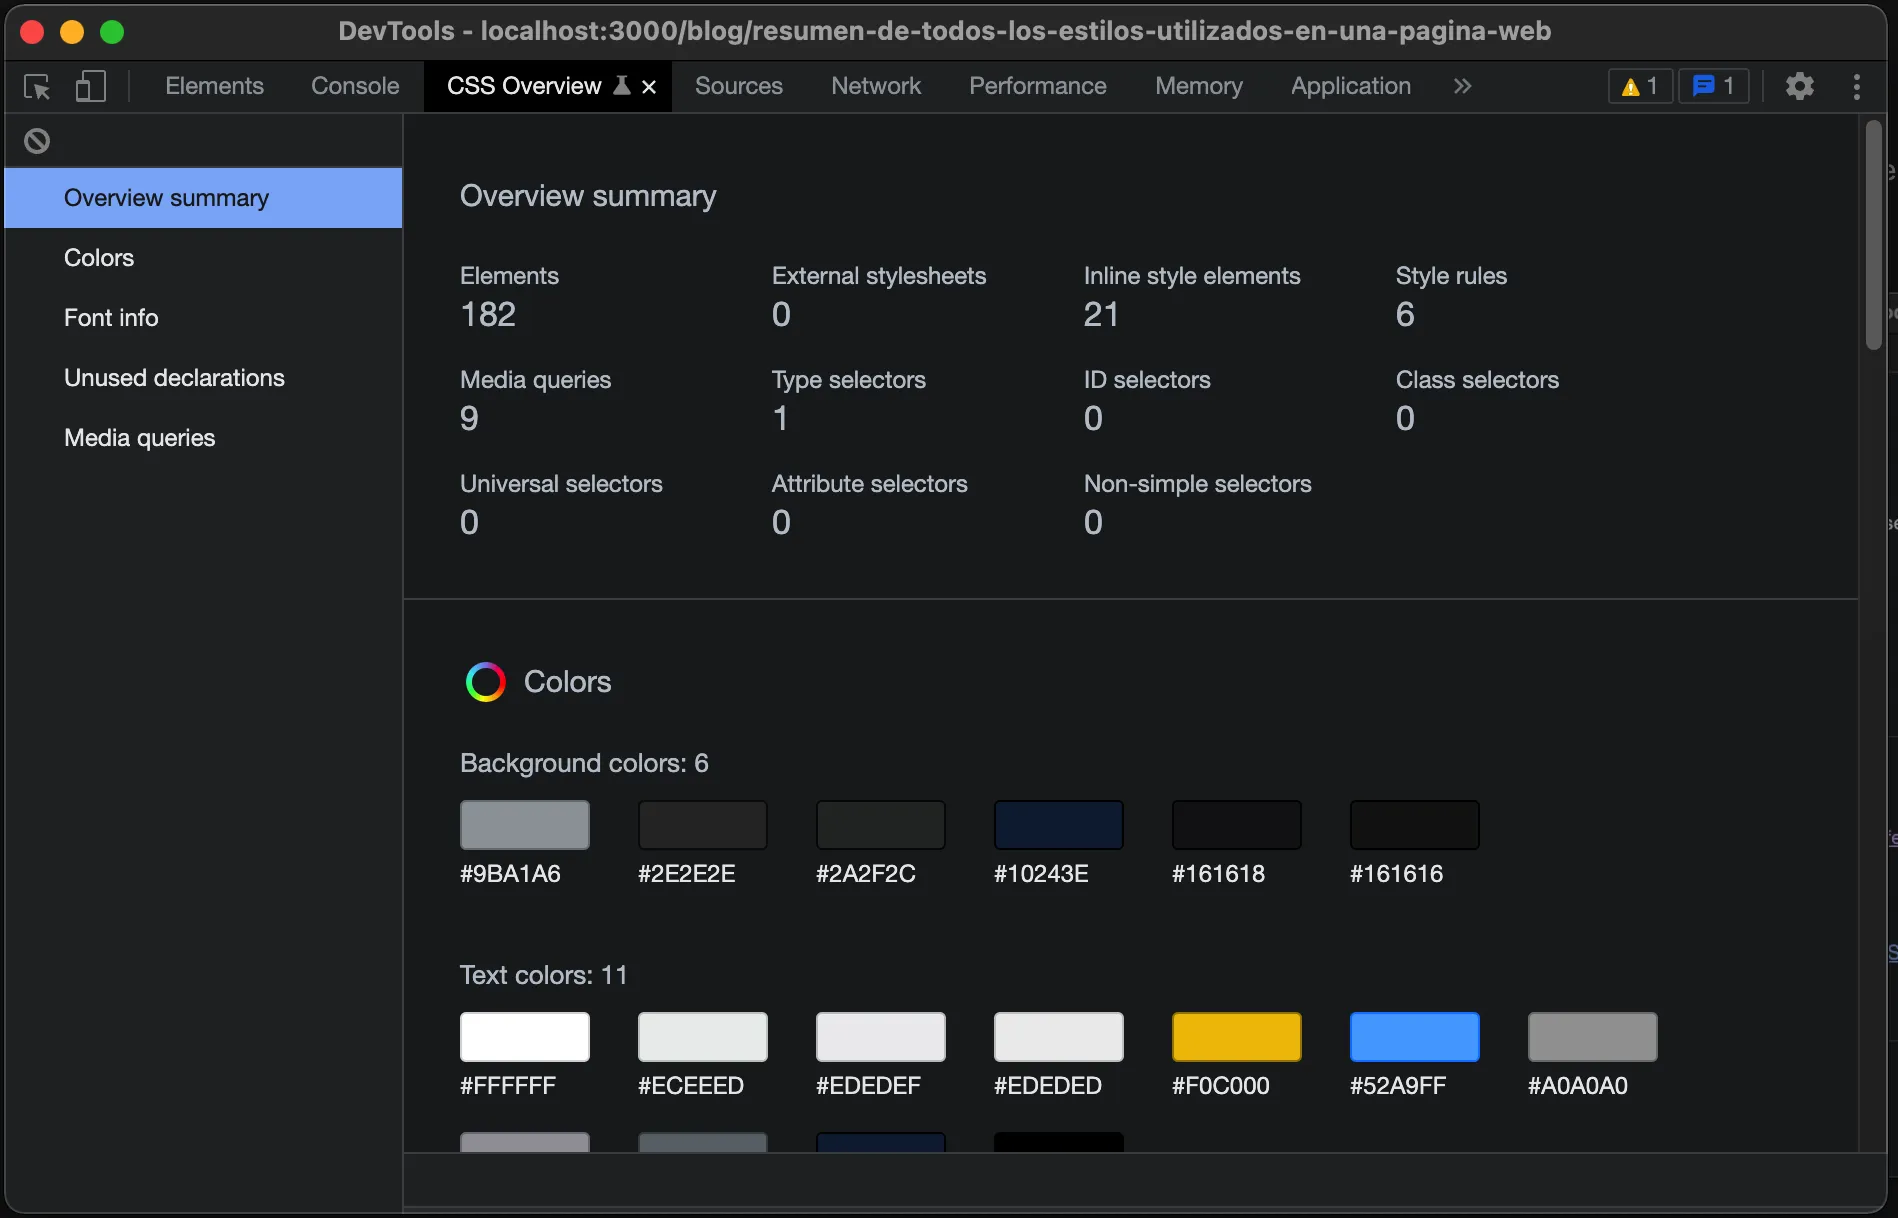The height and width of the screenshot is (1218, 1898).
Task: Select the inspect element tool
Action: tap(37, 87)
